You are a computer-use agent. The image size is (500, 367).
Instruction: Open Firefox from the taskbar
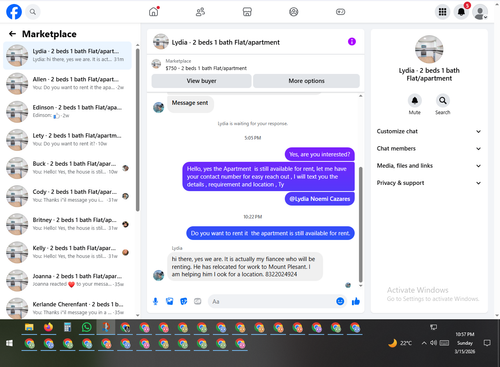tap(48, 328)
